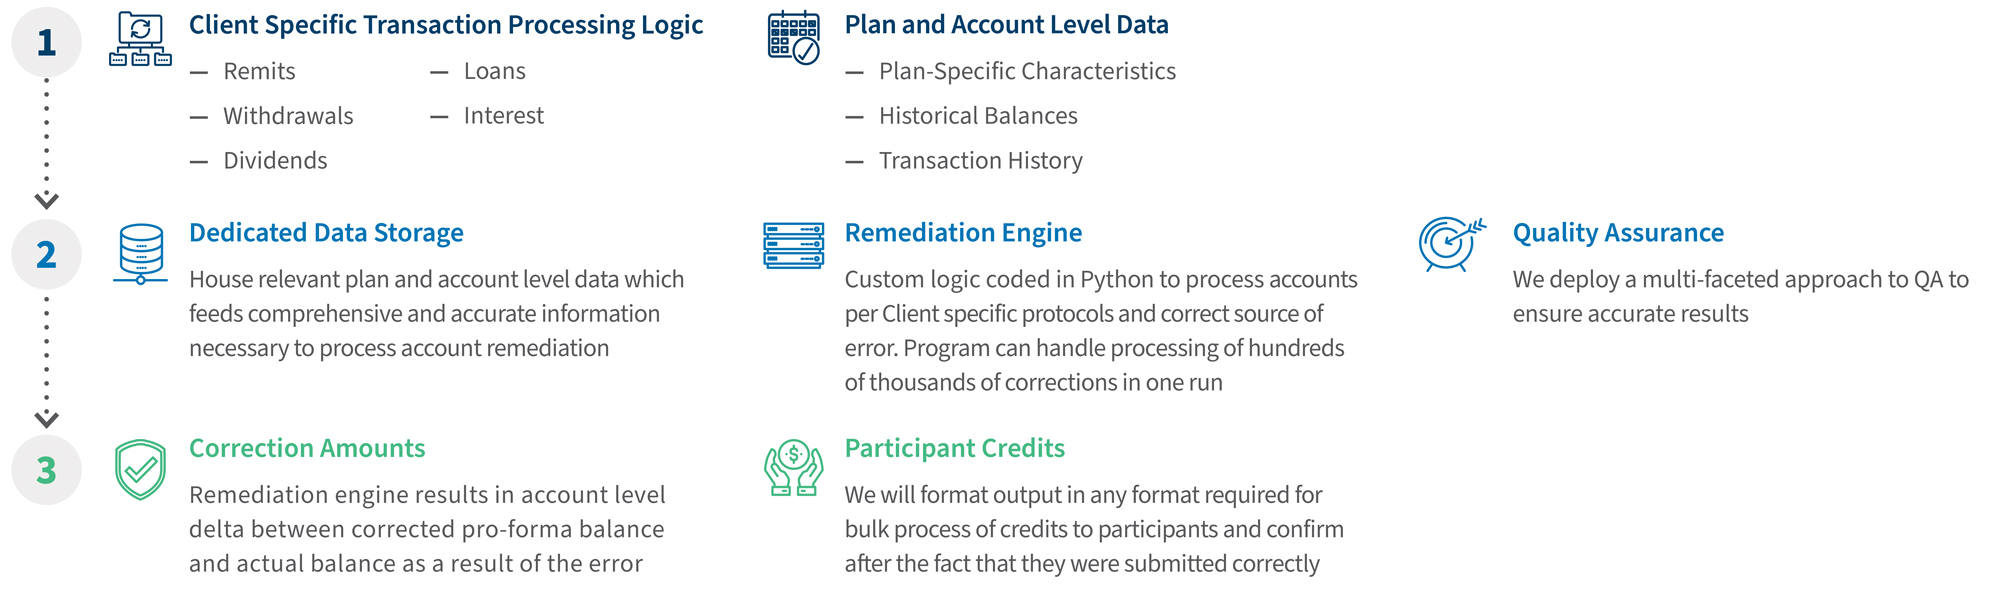The width and height of the screenshot is (2000, 589).
Task: Click the green step 3 circle
Action: tap(46, 470)
